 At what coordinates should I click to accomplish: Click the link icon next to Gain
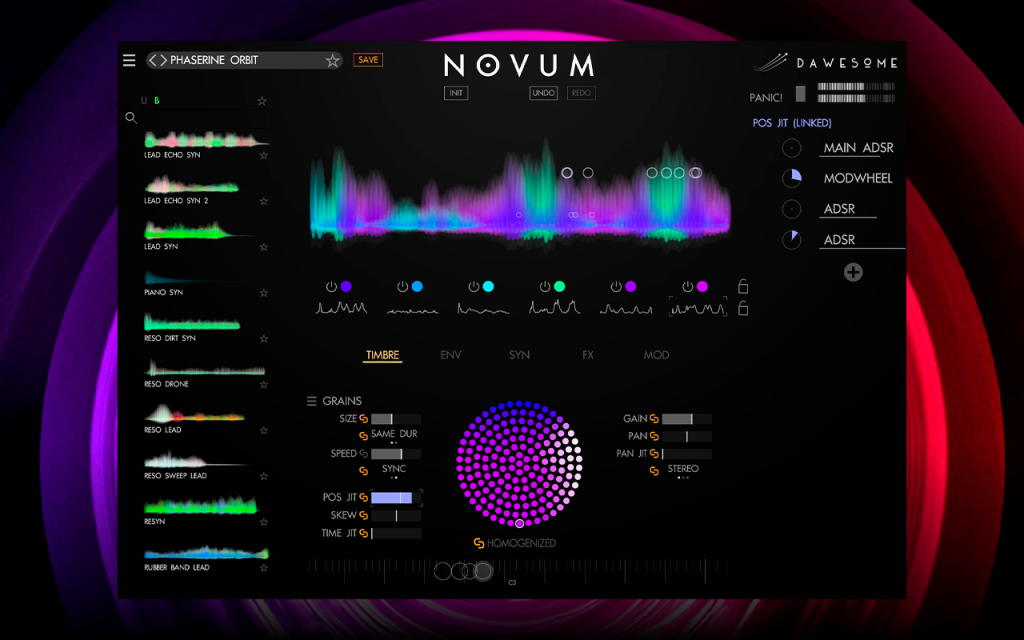(x=654, y=419)
